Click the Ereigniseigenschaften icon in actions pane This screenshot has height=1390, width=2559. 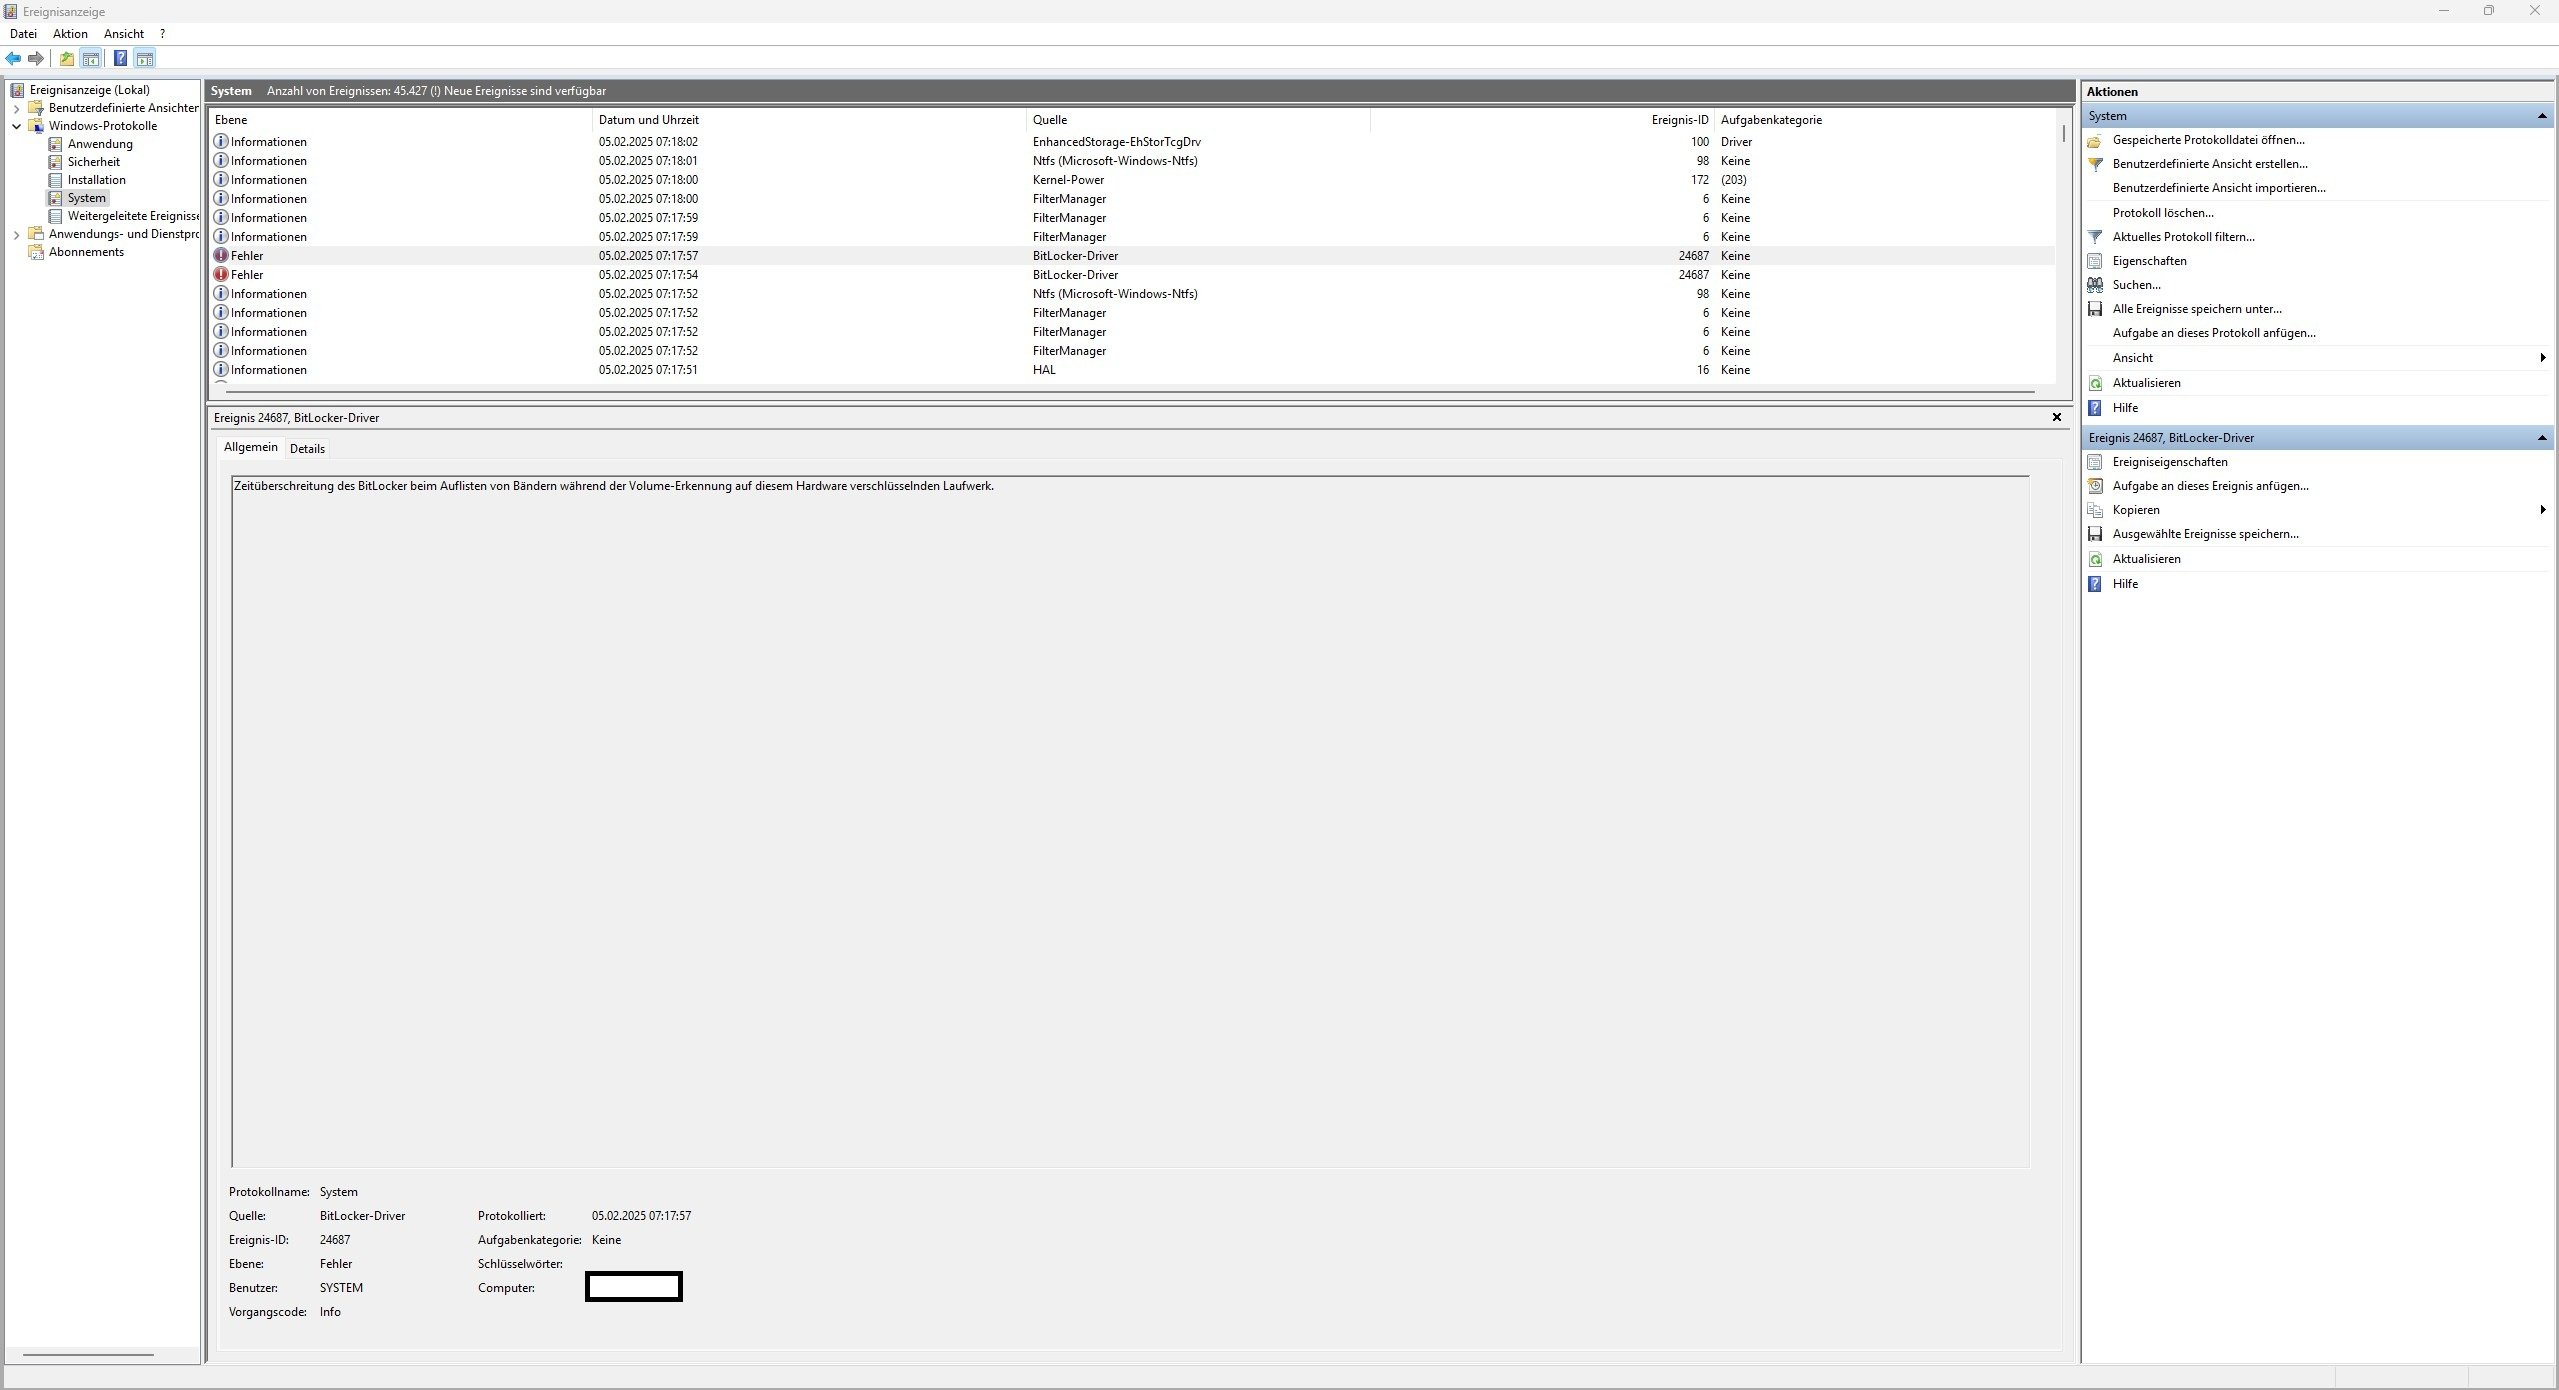pos(2095,462)
